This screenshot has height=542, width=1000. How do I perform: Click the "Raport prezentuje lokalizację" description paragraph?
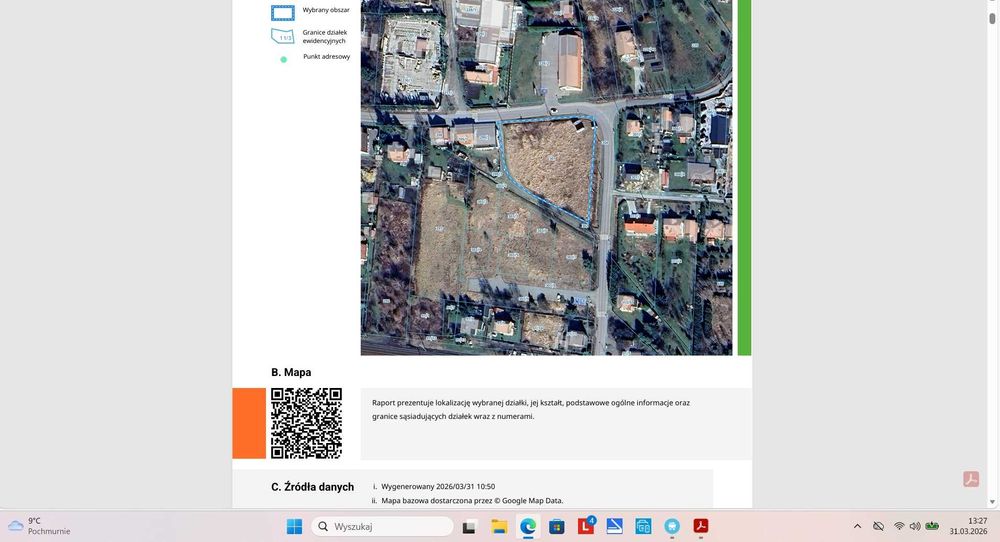531,409
